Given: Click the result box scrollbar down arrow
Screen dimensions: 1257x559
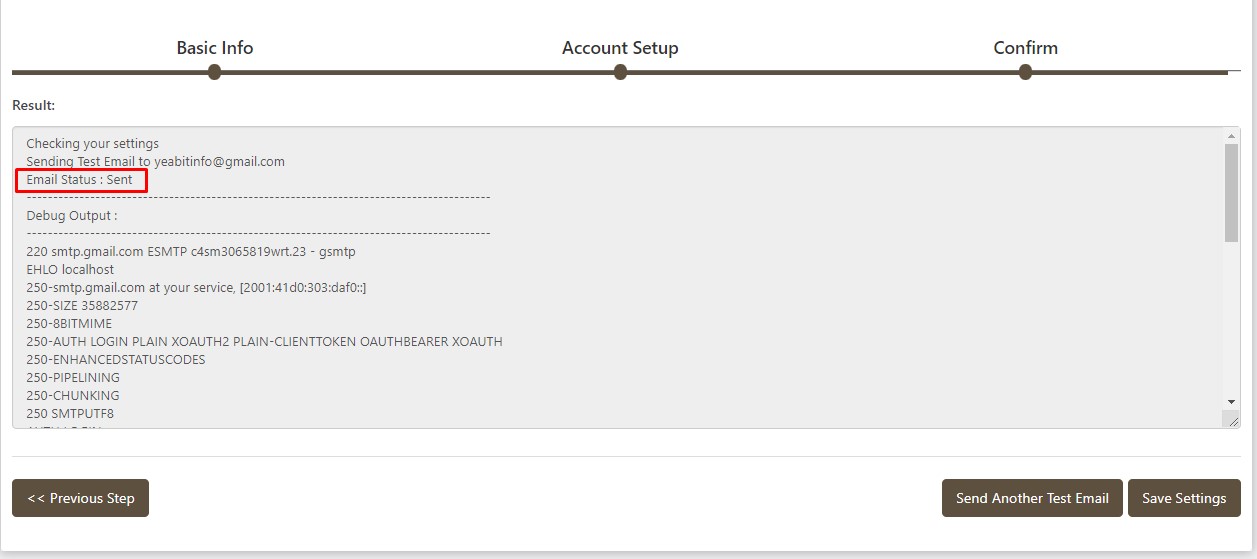Looking at the screenshot, I should [x=1231, y=401].
